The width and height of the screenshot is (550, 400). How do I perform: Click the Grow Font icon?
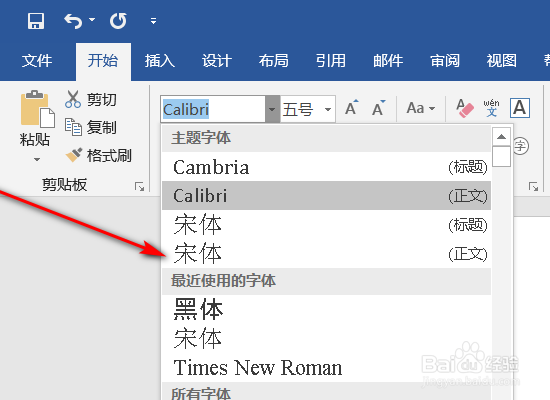pyautogui.click(x=352, y=108)
